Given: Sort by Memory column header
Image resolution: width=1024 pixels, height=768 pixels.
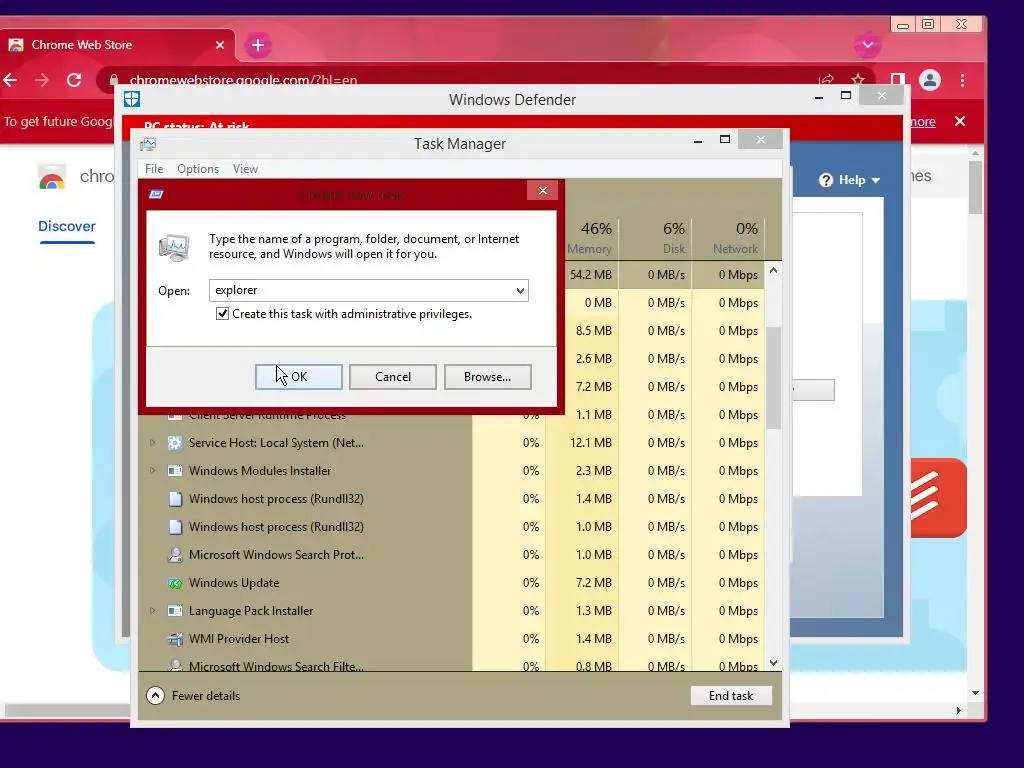Looking at the screenshot, I should (x=590, y=238).
